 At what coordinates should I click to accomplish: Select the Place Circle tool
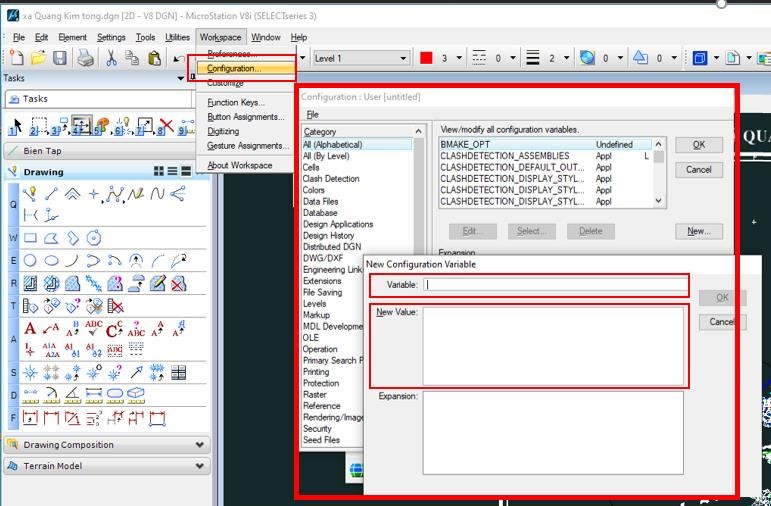click(x=30, y=260)
